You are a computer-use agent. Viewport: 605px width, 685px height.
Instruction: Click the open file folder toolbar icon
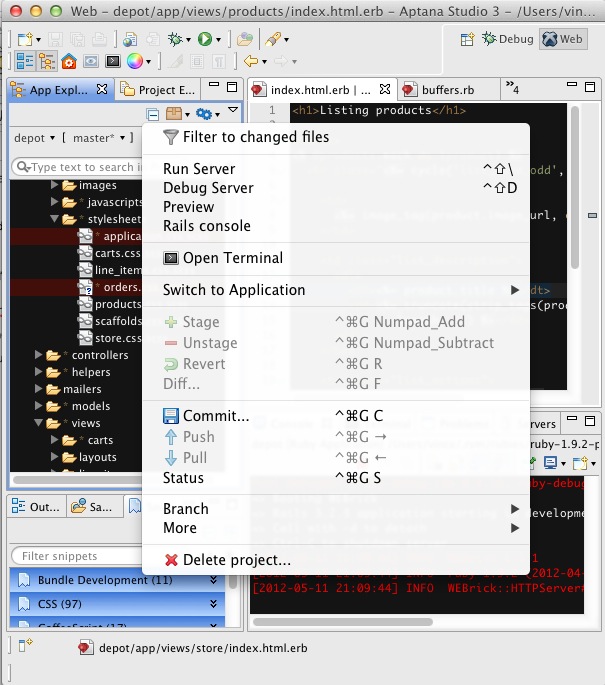[245, 39]
